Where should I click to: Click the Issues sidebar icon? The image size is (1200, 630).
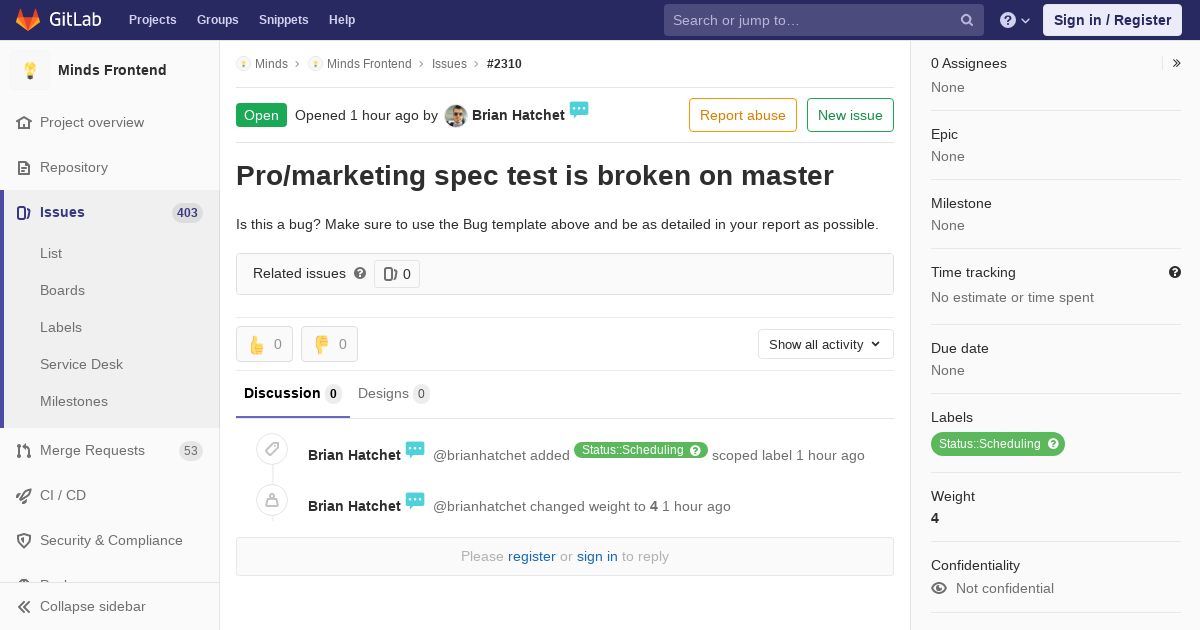pyautogui.click(x=24, y=212)
